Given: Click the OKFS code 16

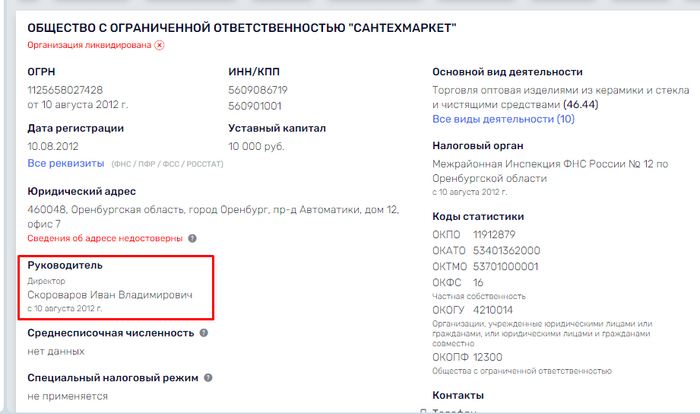Looking at the screenshot, I should [478, 283].
